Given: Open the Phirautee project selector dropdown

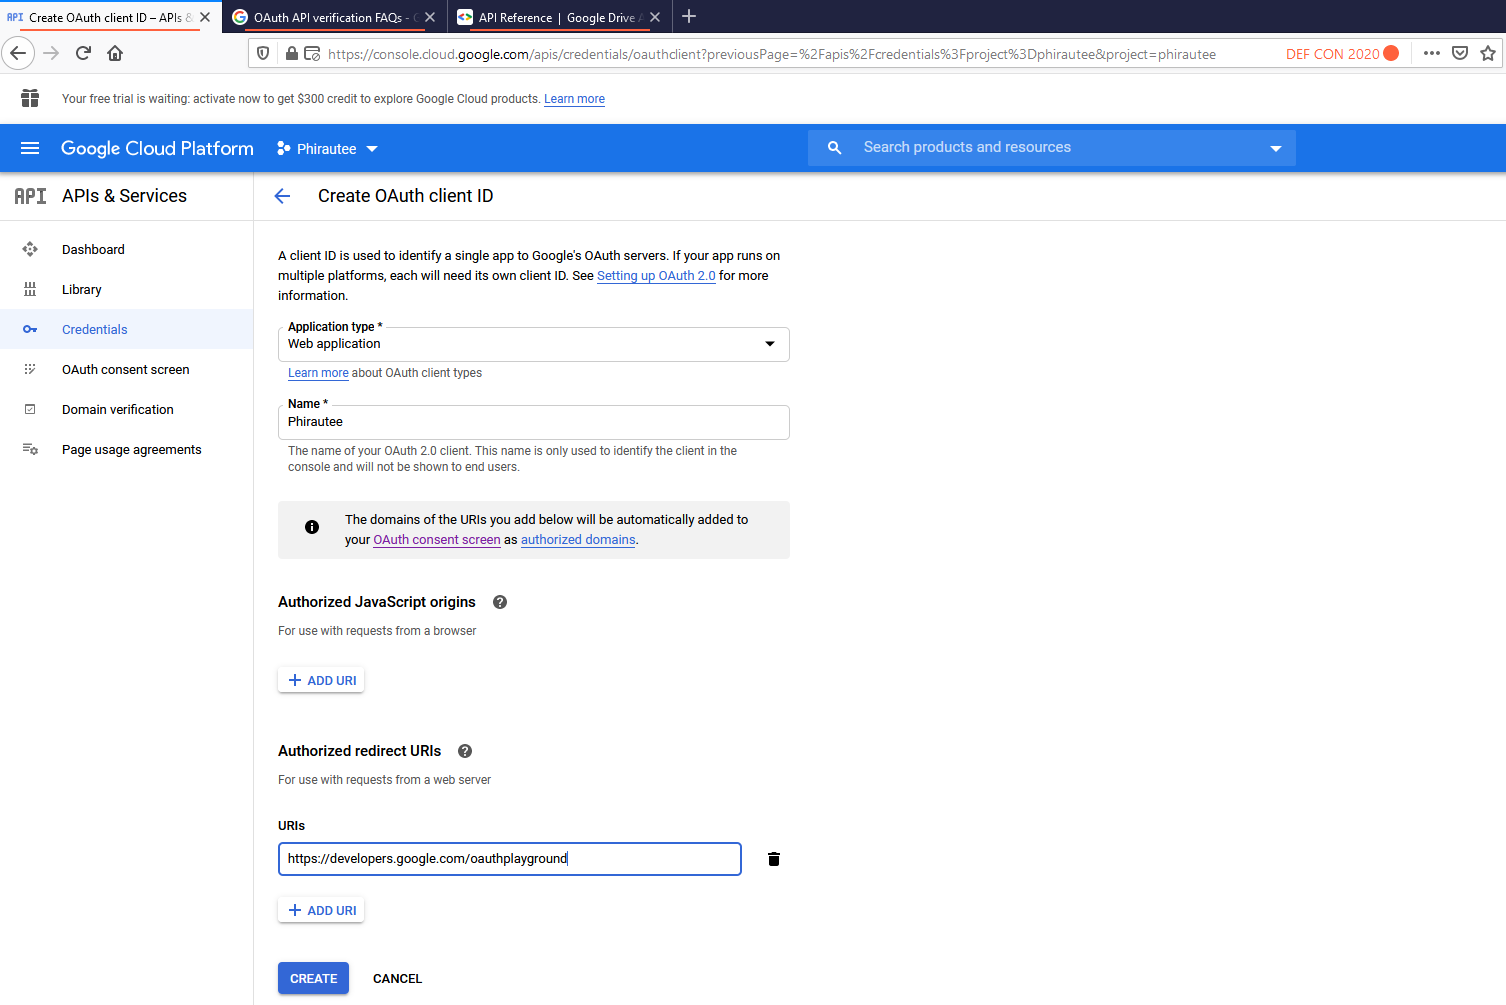Looking at the screenshot, I should pyautogui.click(x=327, y=149).
